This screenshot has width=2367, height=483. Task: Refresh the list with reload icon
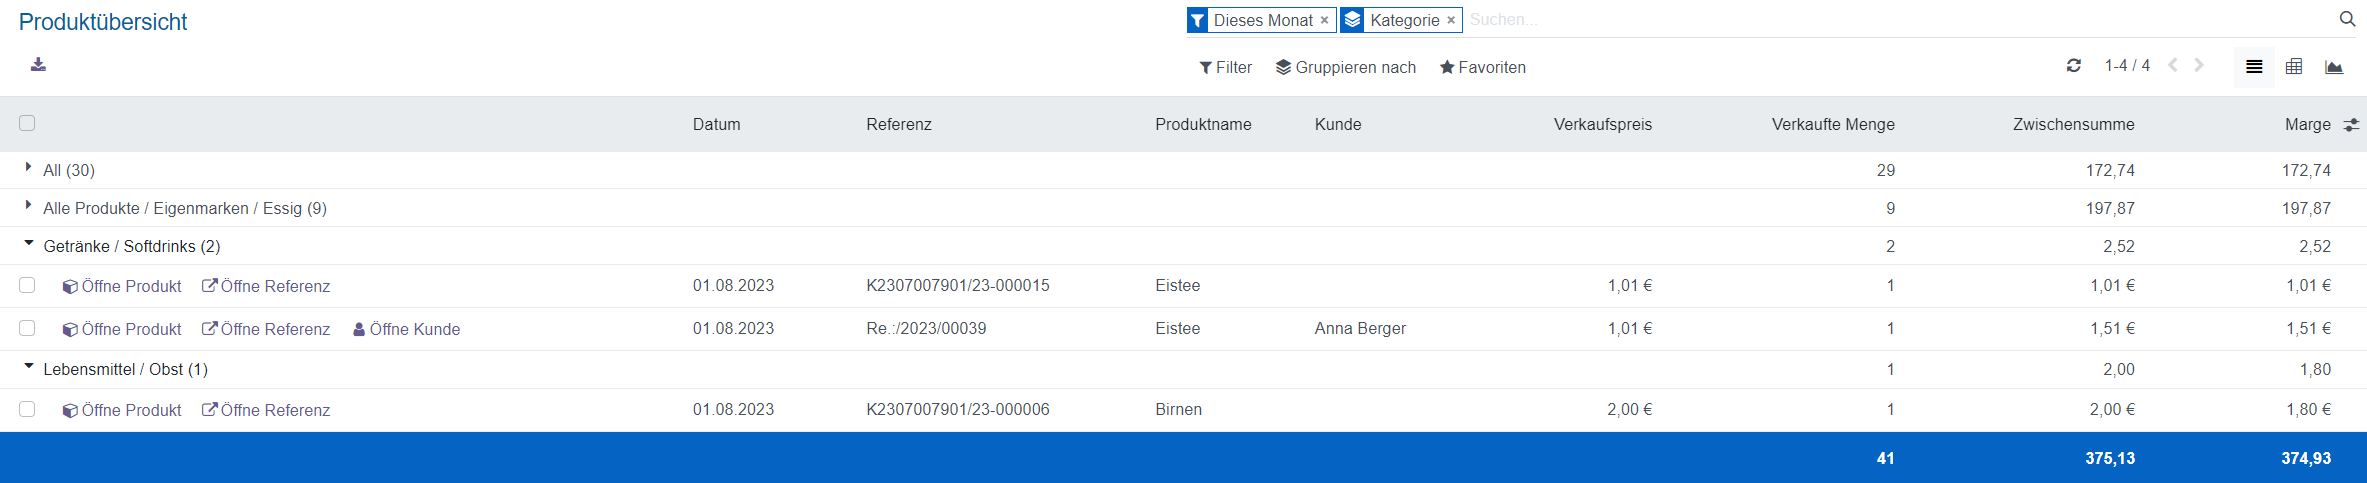[2073, 66]
